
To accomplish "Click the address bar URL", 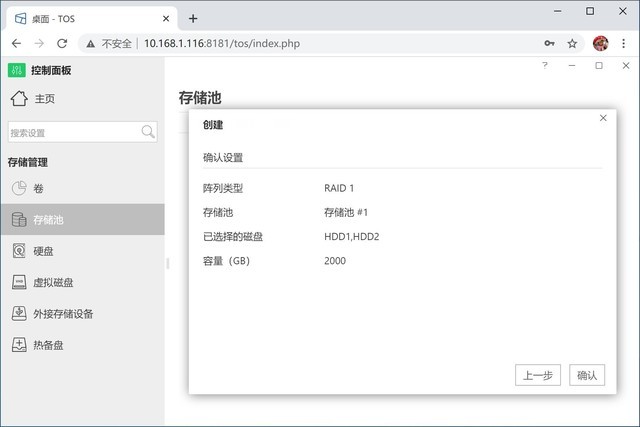I will [222, 43].
